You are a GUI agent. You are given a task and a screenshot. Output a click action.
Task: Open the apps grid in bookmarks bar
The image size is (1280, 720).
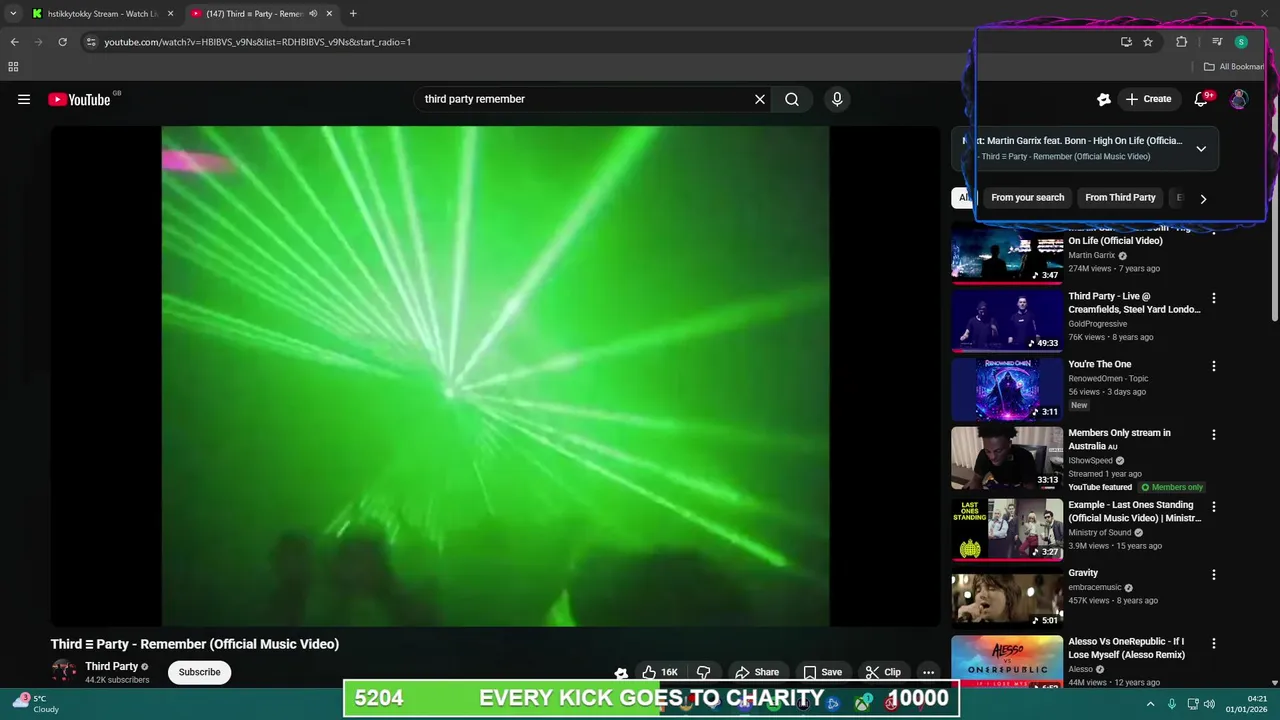13,67
